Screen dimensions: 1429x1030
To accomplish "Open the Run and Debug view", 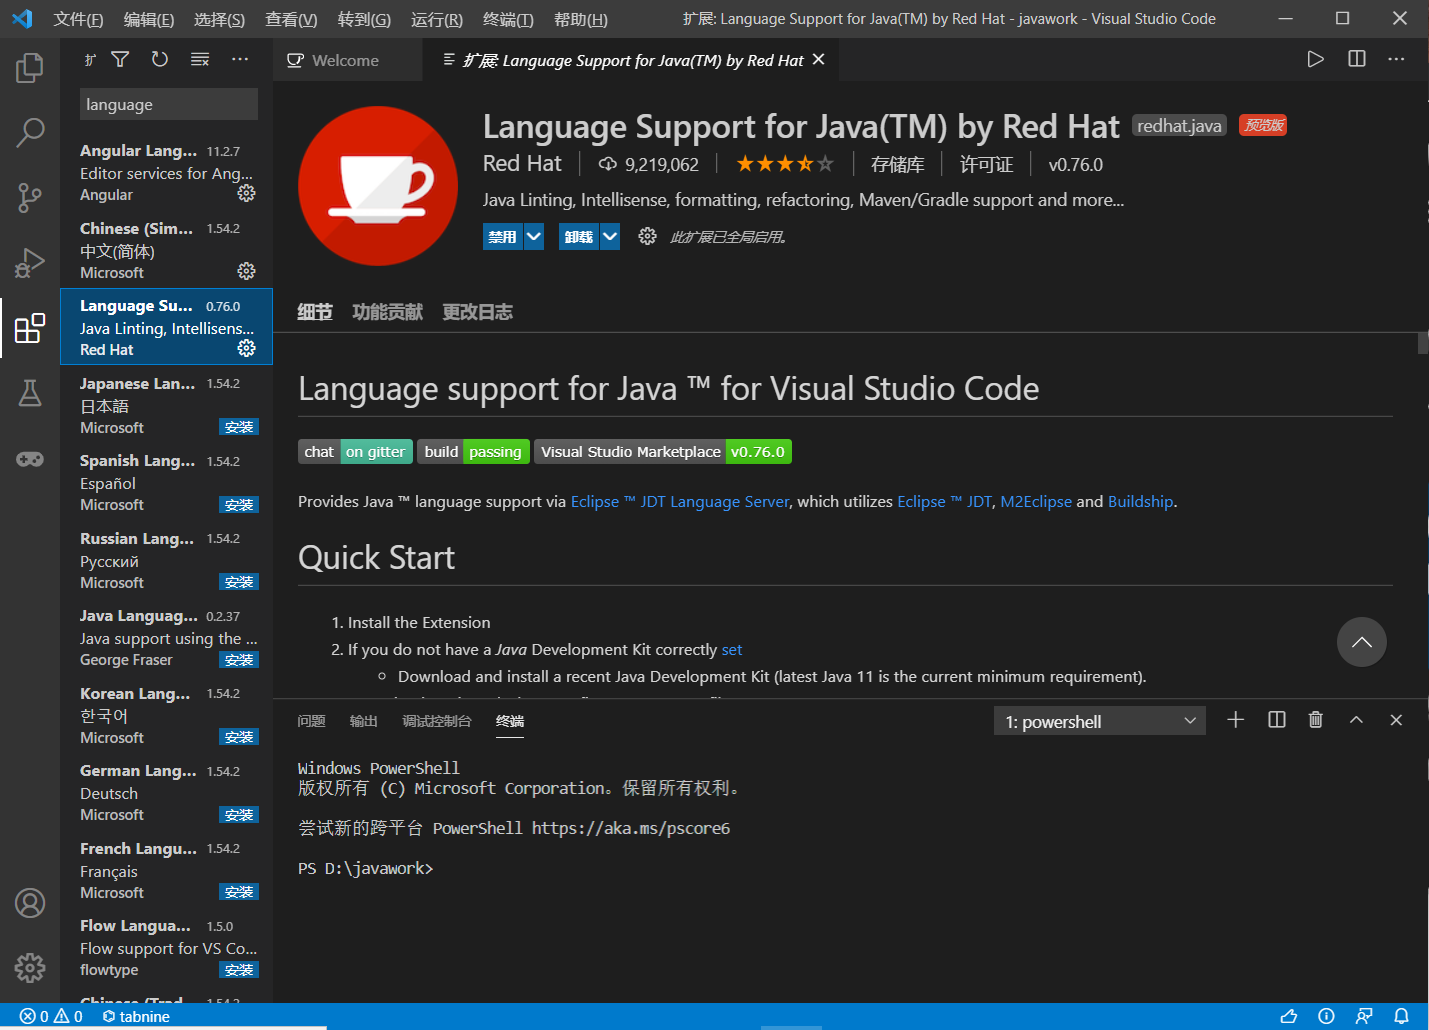I will click(30, 262).
